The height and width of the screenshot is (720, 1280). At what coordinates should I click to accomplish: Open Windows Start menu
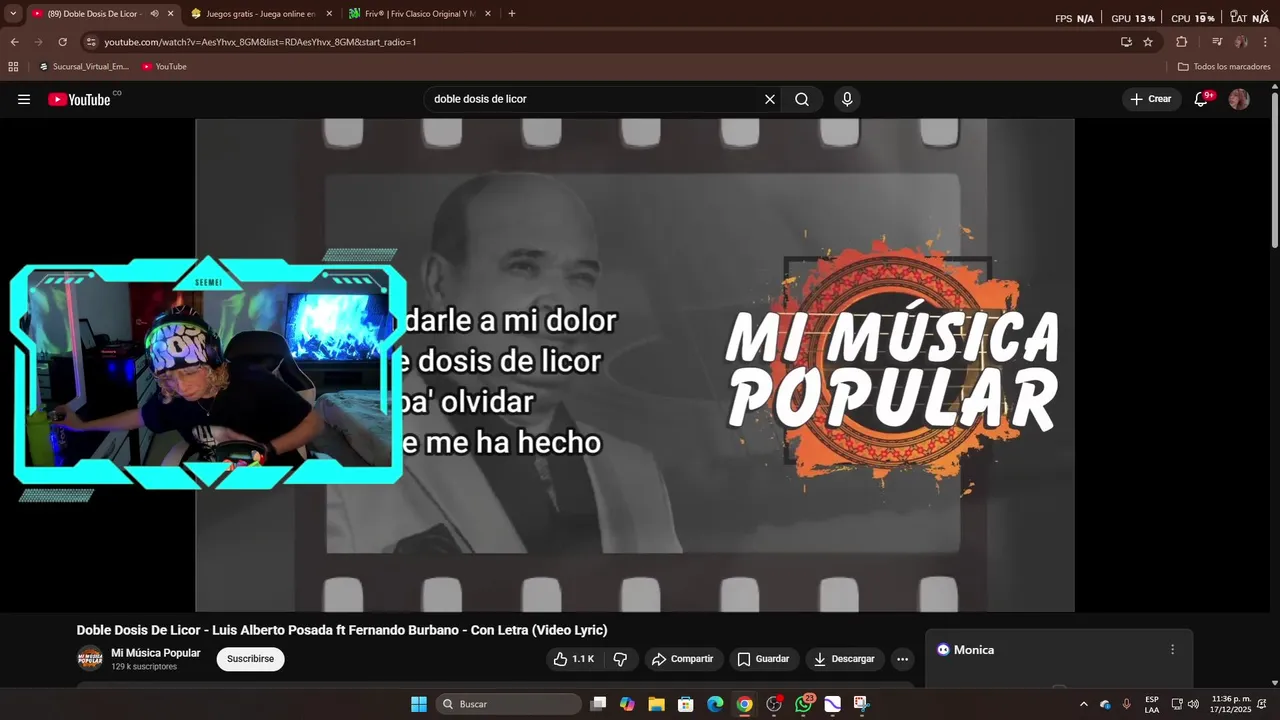point(419,704)
